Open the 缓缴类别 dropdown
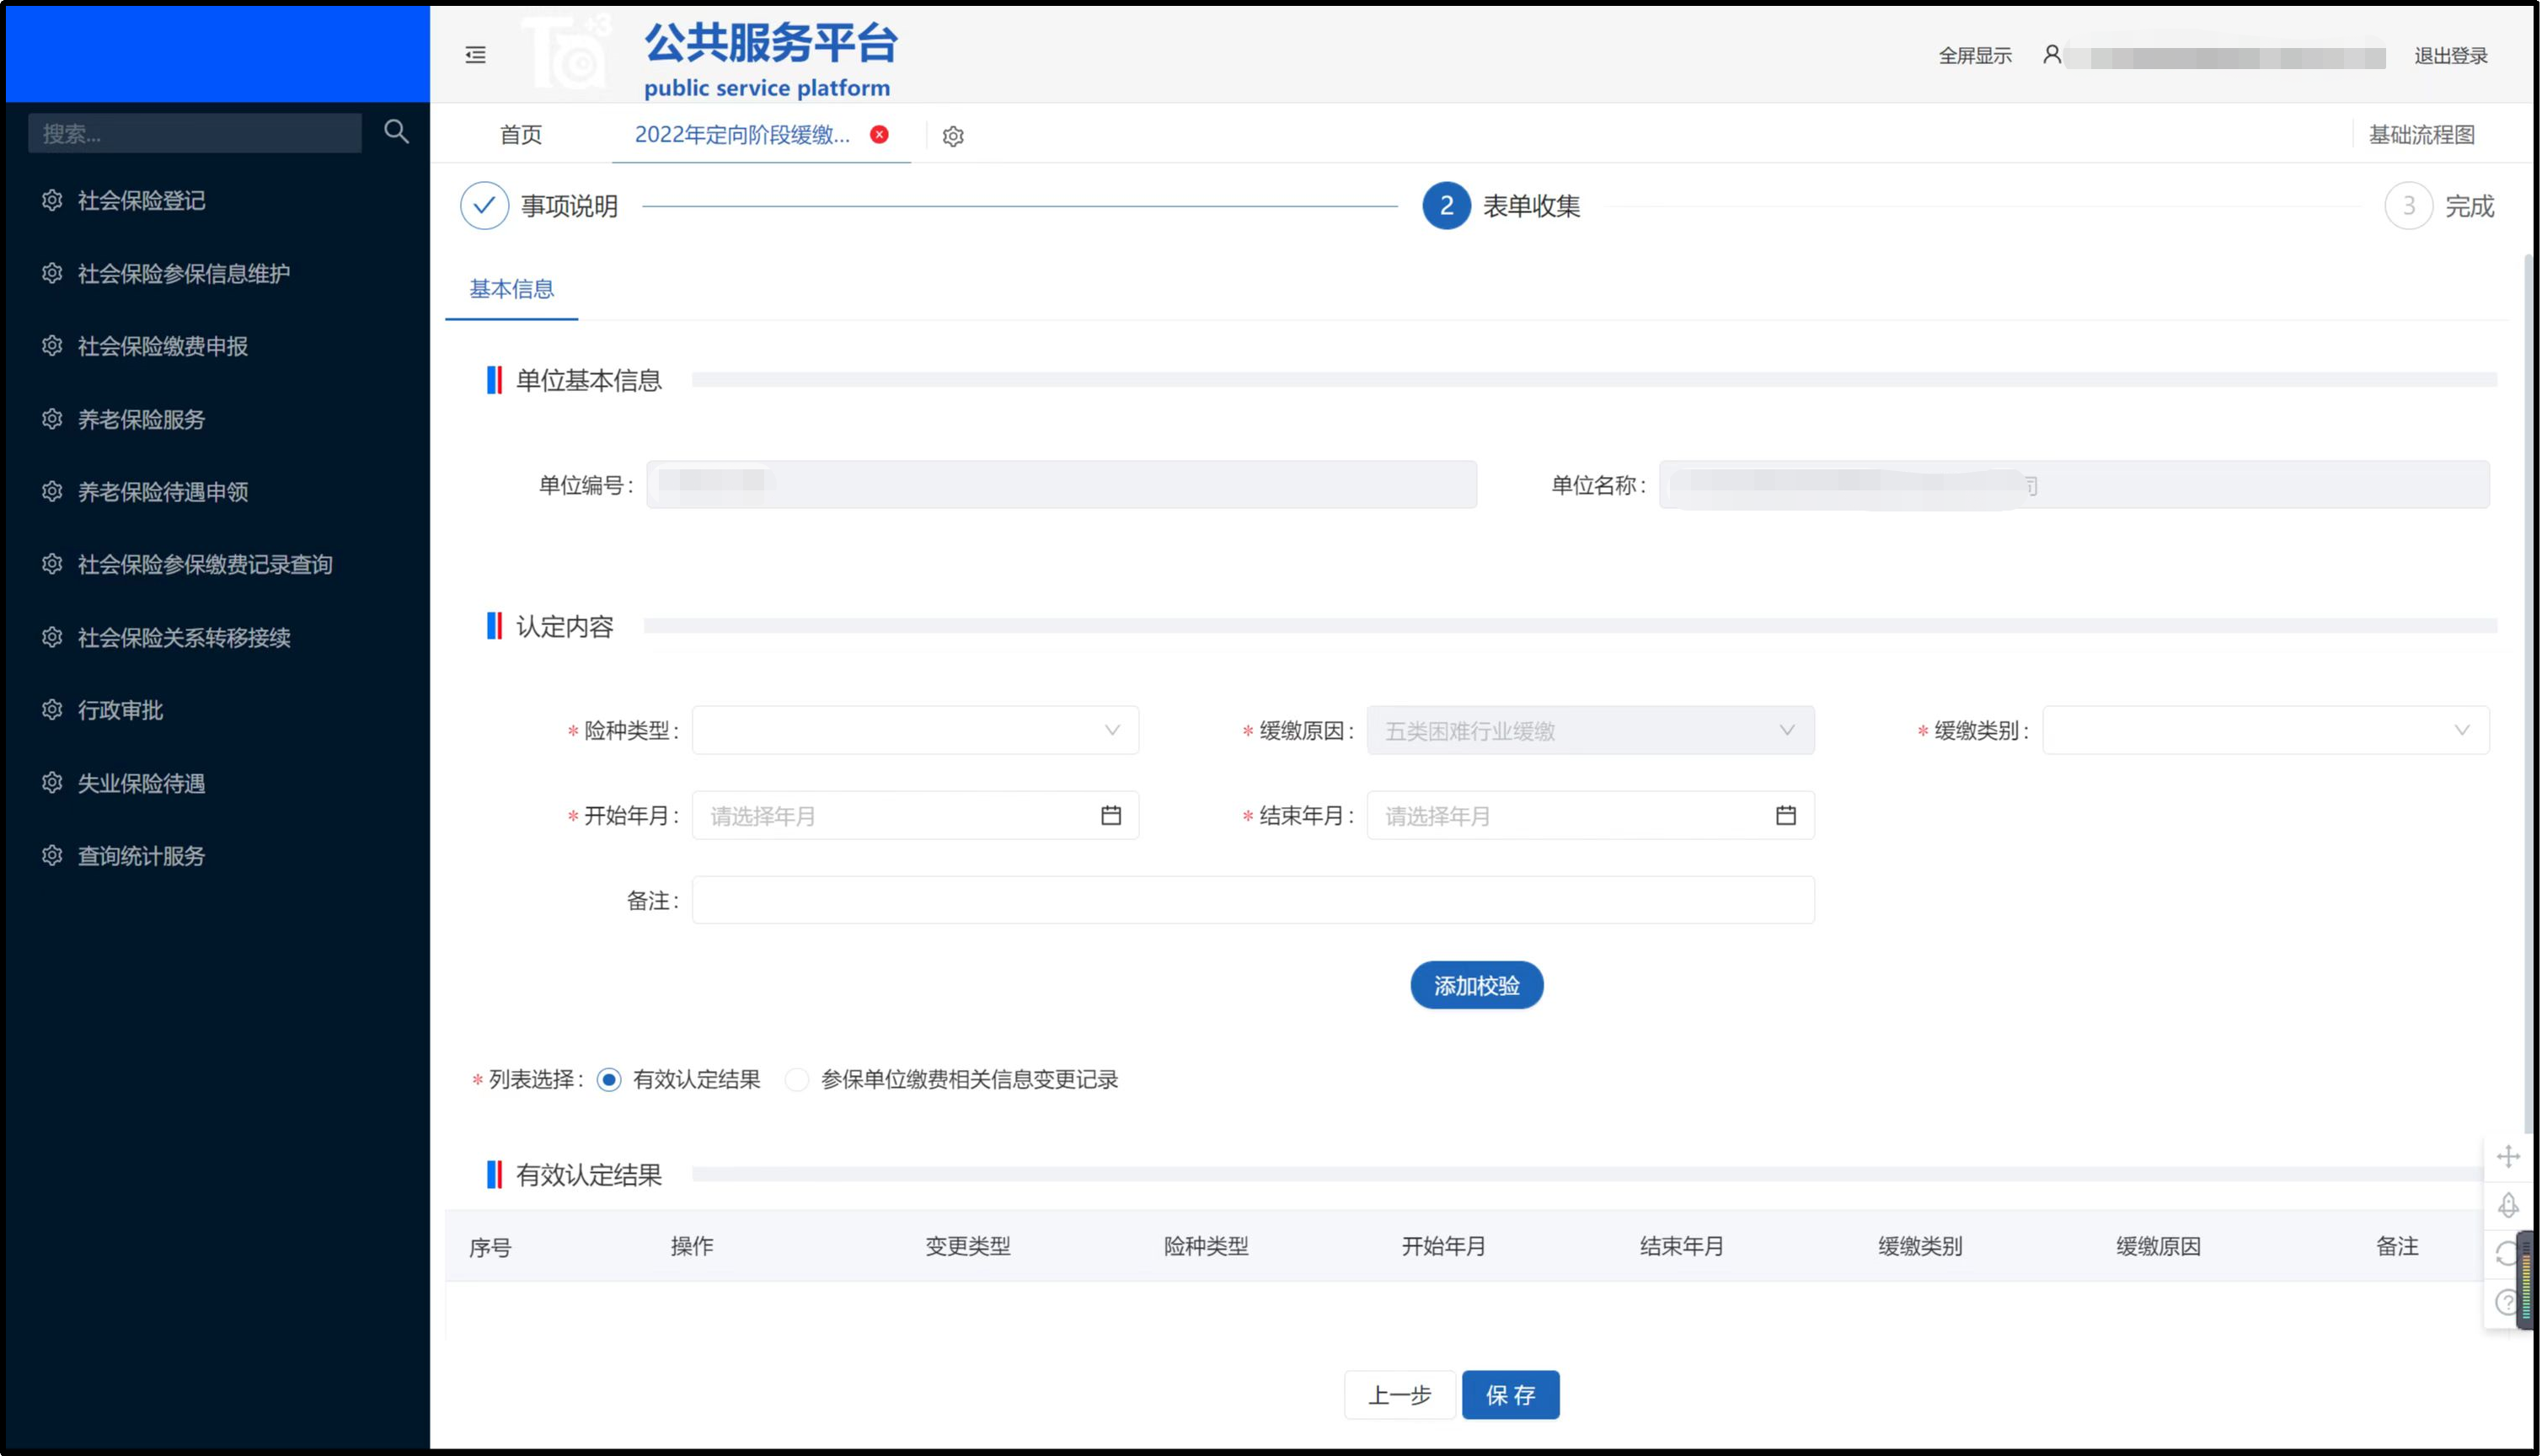This screenshot has width=2542, height=1456. [x=2265, y=731]
